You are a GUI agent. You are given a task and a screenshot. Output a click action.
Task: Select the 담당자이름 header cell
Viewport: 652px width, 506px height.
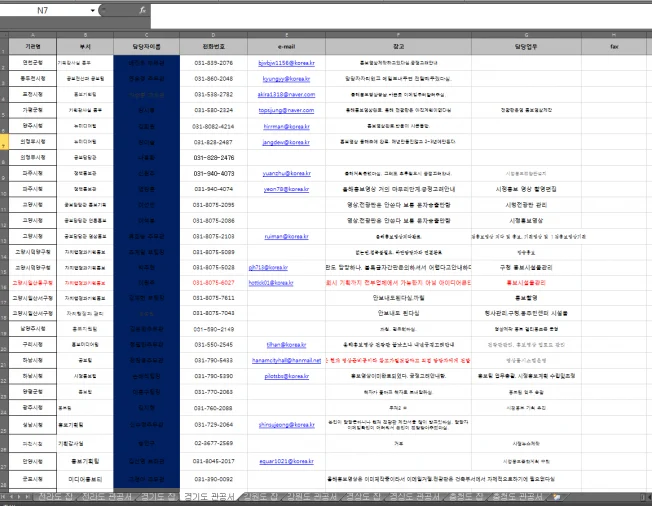click(x=147, y=47)
